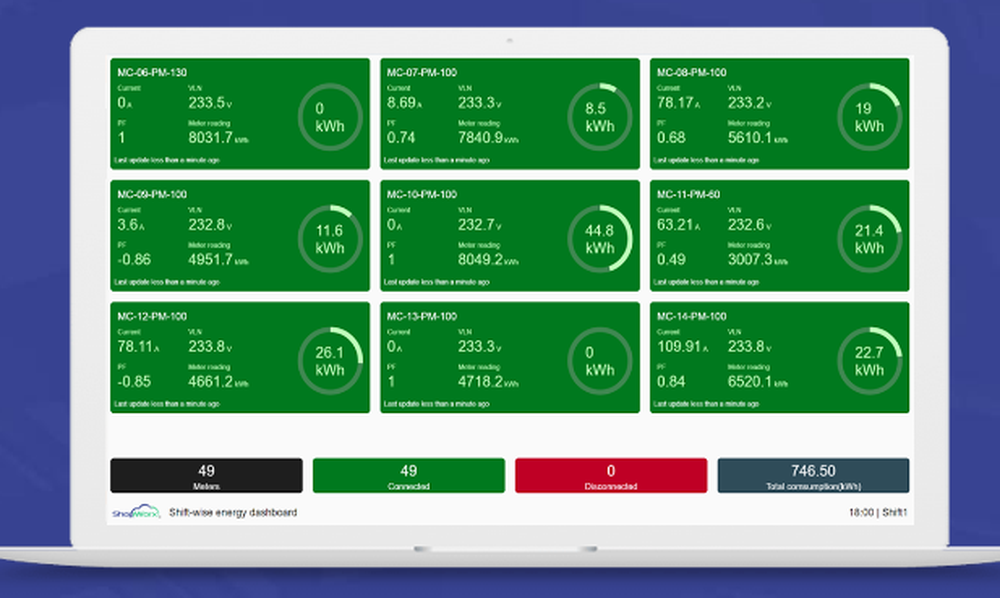Click the Shift-wise energy dashboard title
1000x598 pixels.
point(233,512)
